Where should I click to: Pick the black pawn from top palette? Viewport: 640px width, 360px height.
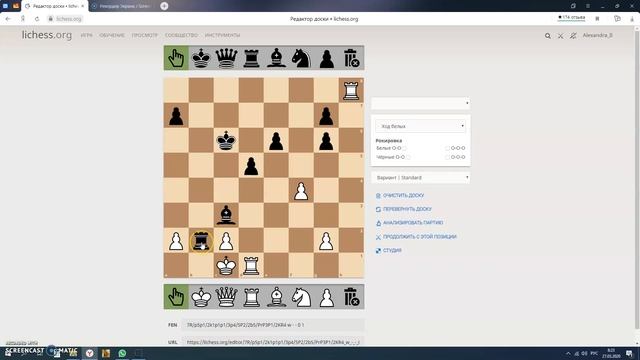327,58
